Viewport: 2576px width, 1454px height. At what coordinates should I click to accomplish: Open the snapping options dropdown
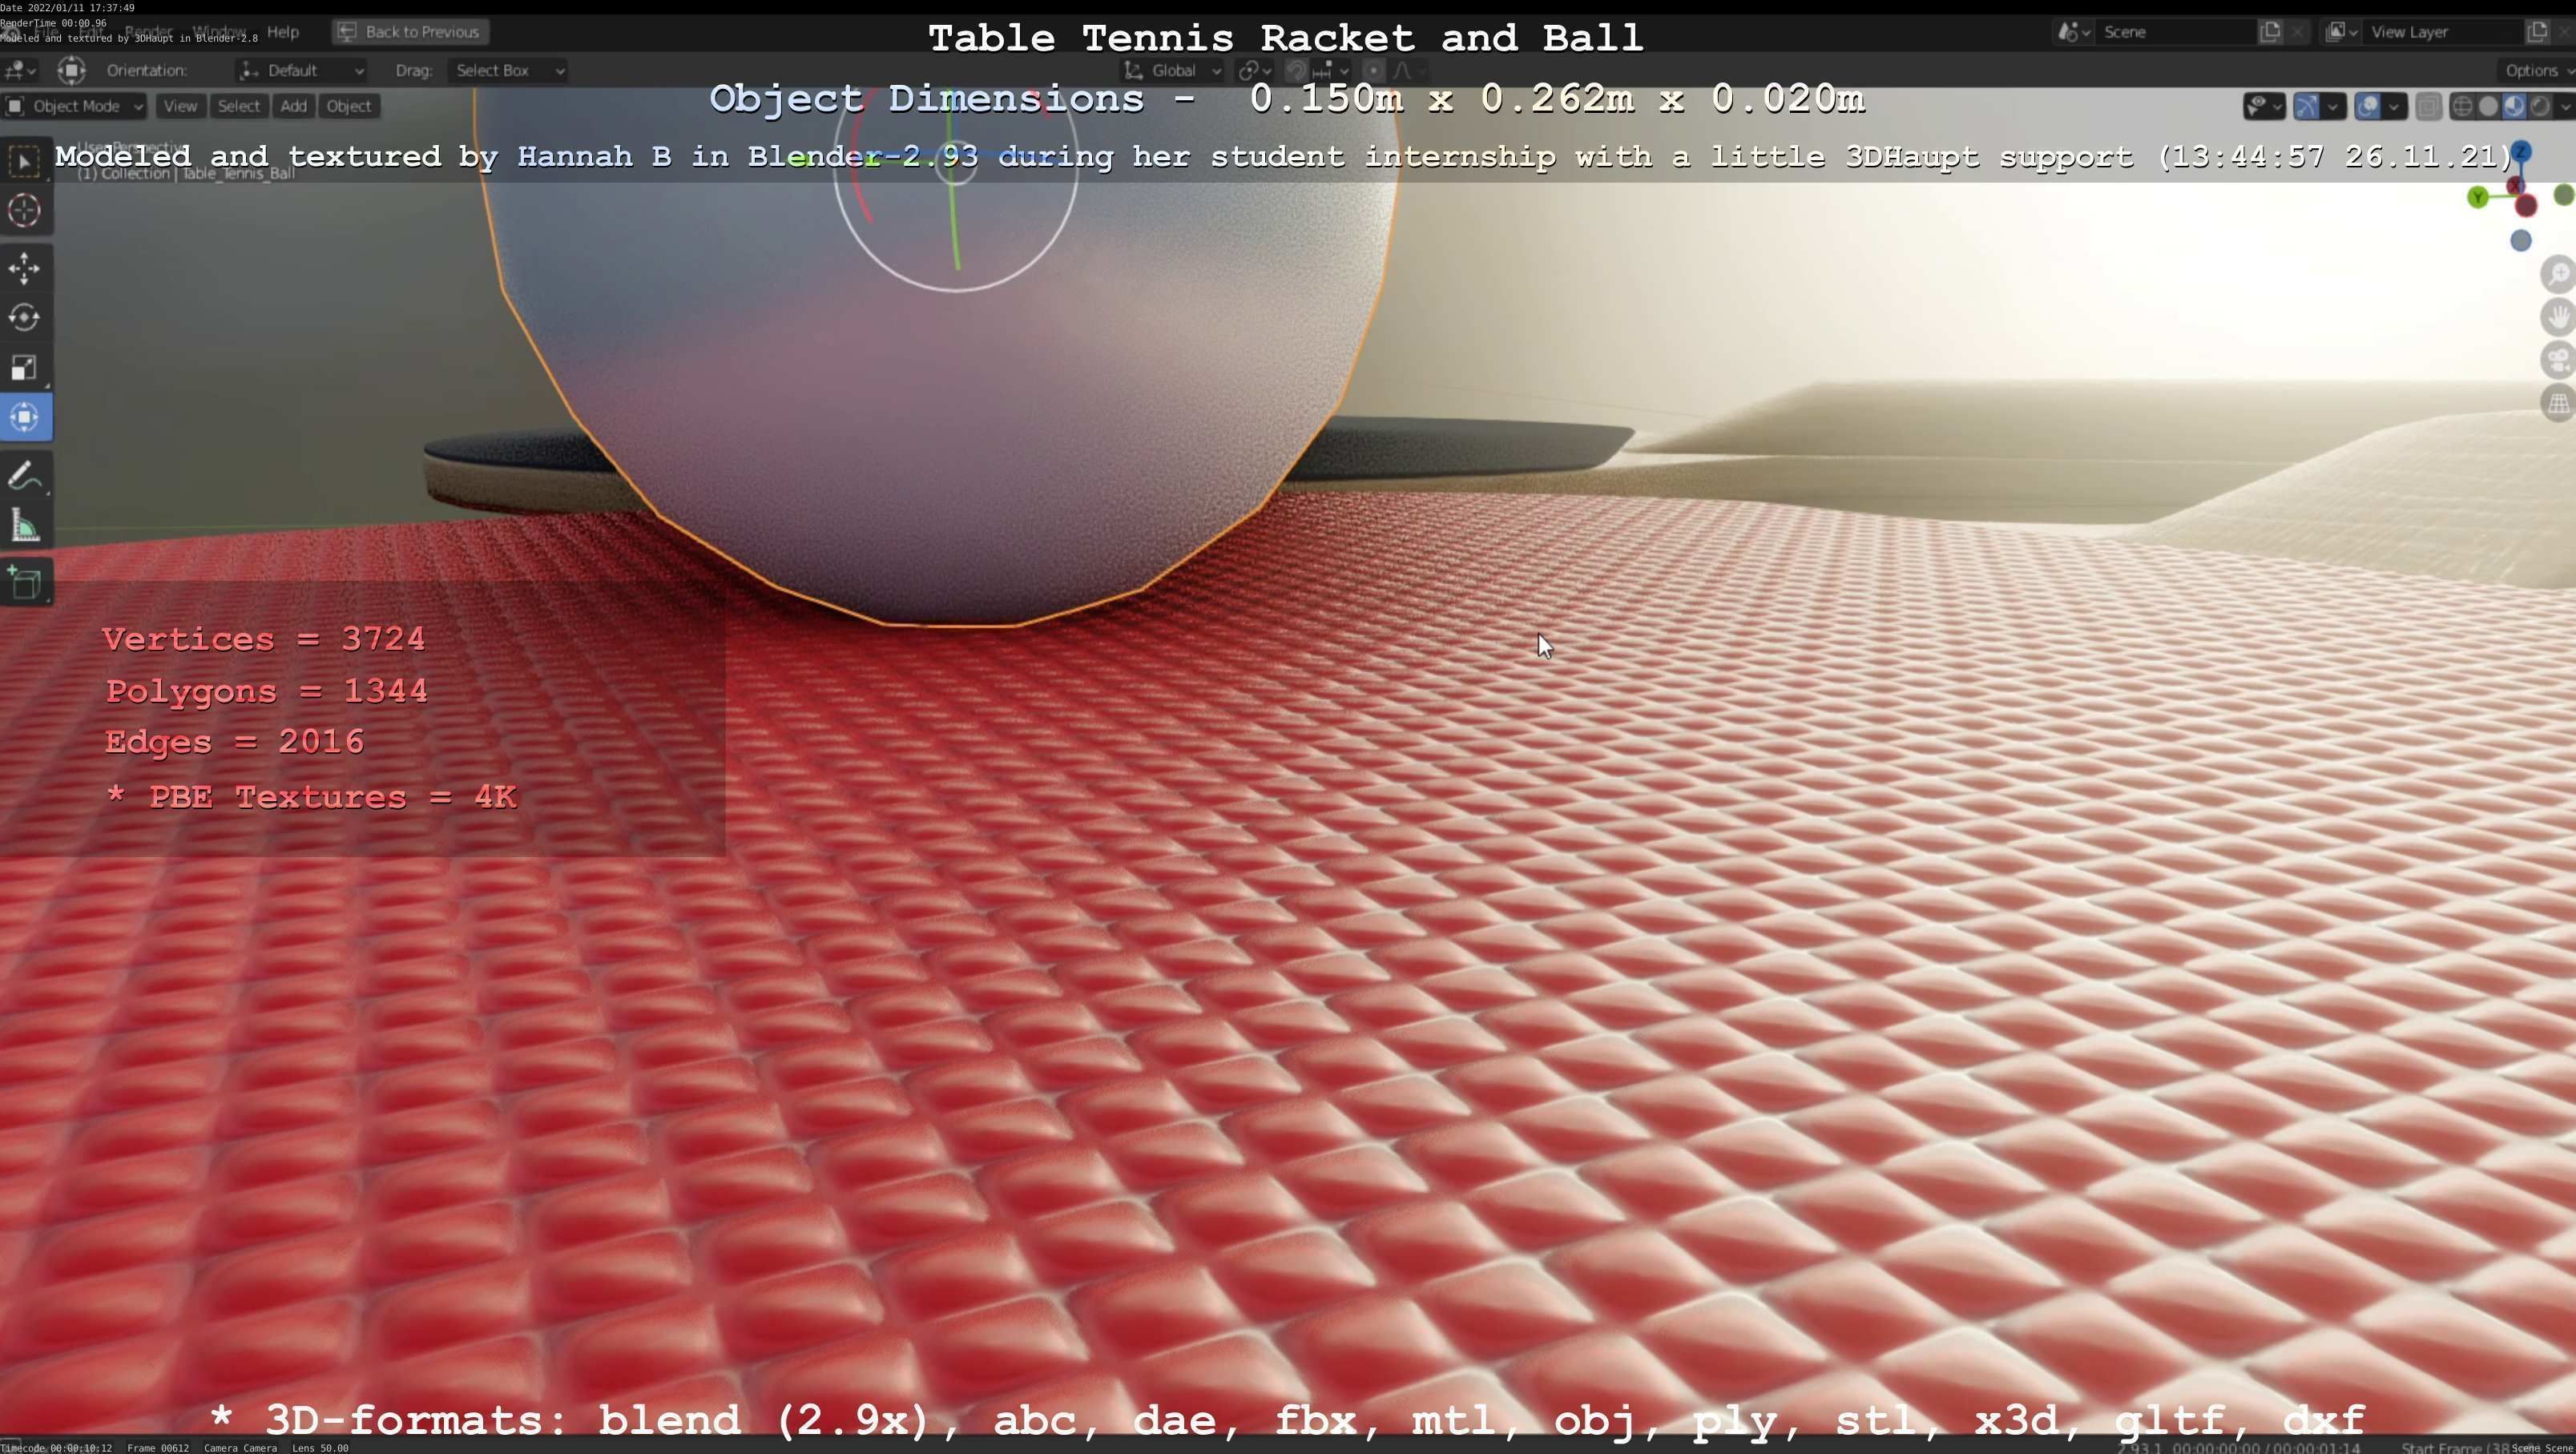click(1332, 71)
